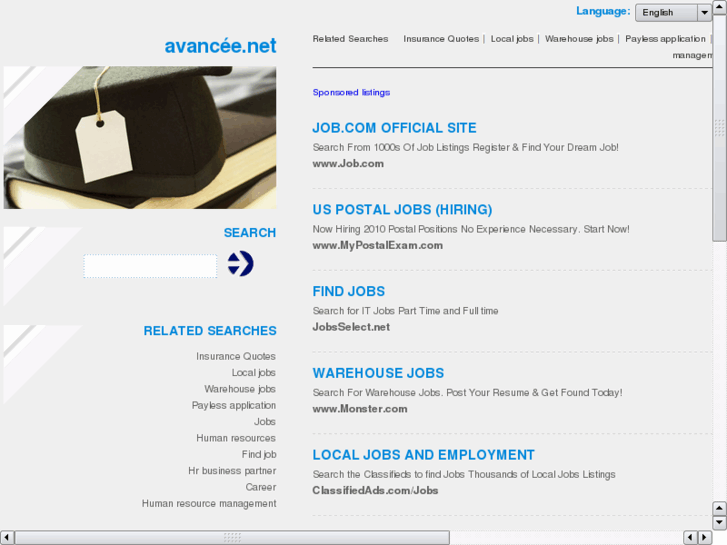
Task: Click the vertical scrollbar thumb
Action: [719, 128]
